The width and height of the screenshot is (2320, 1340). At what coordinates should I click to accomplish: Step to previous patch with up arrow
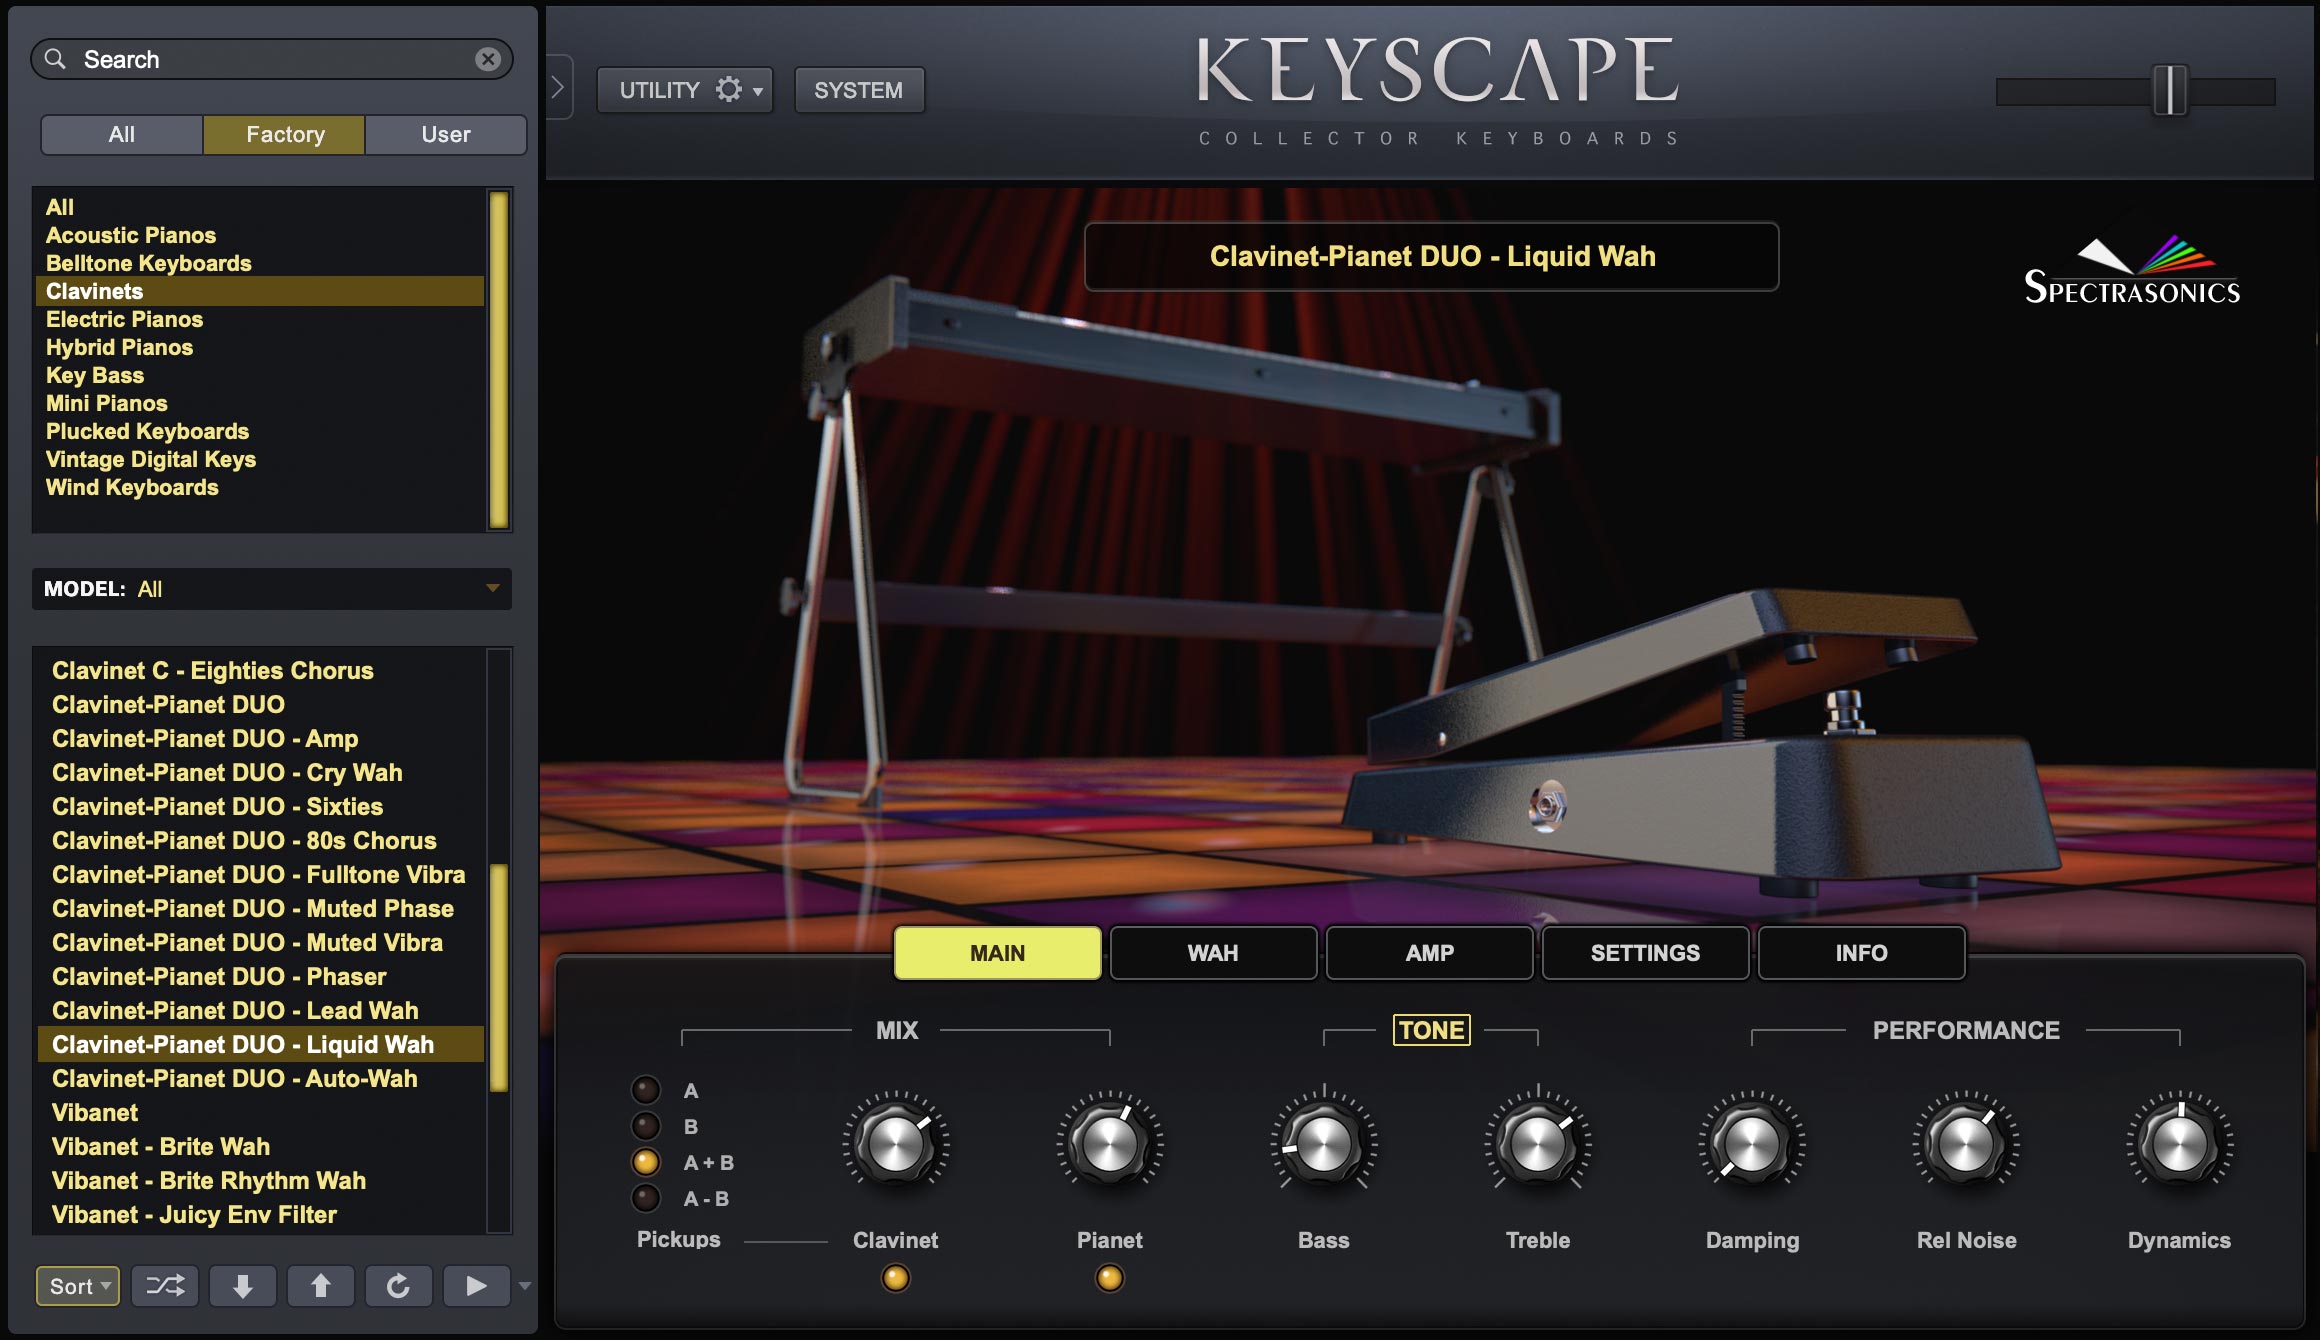(x=321, y=1285)
